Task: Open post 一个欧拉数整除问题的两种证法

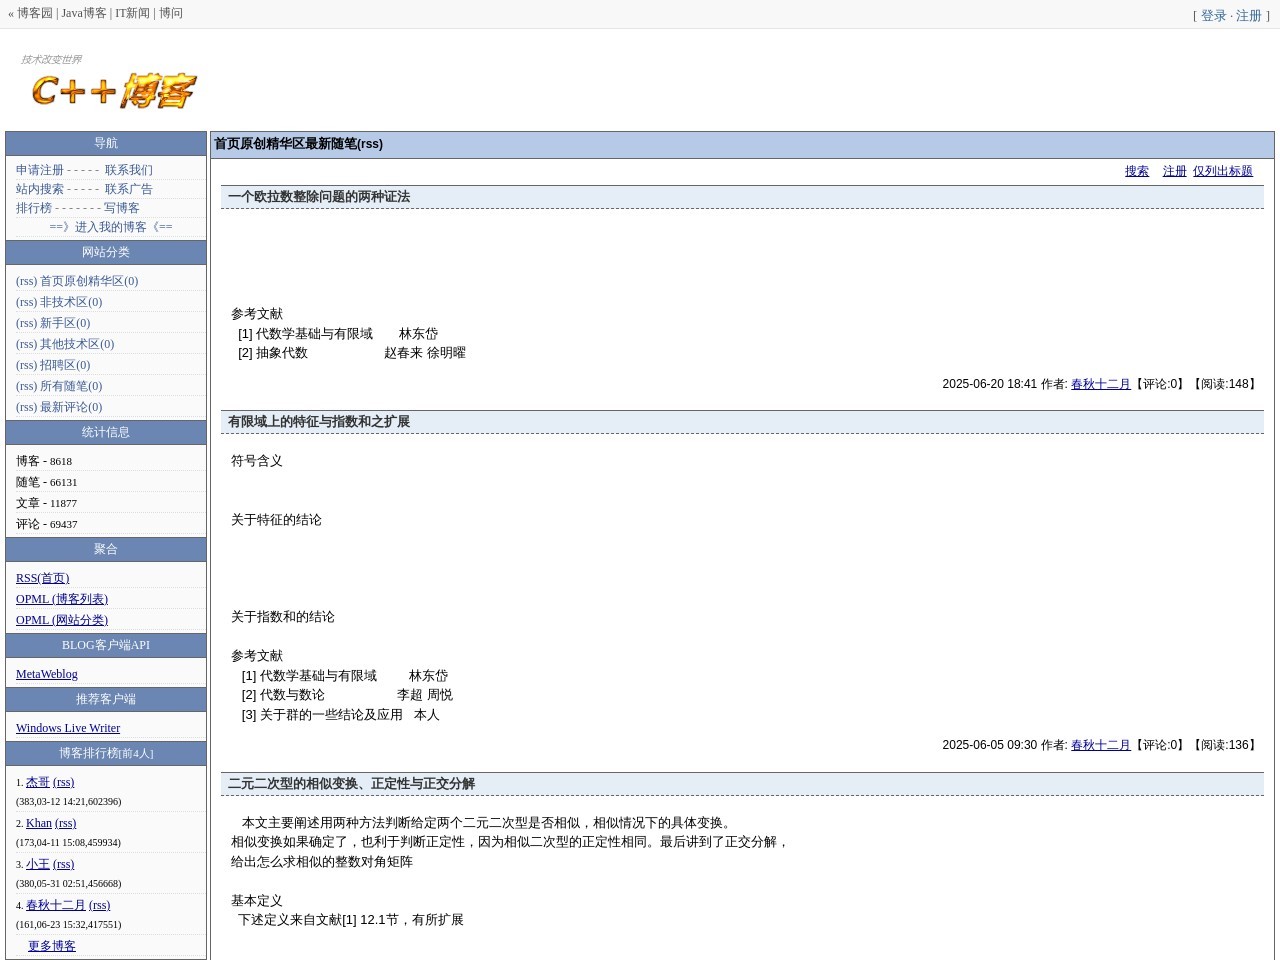Action: (318, 197)
